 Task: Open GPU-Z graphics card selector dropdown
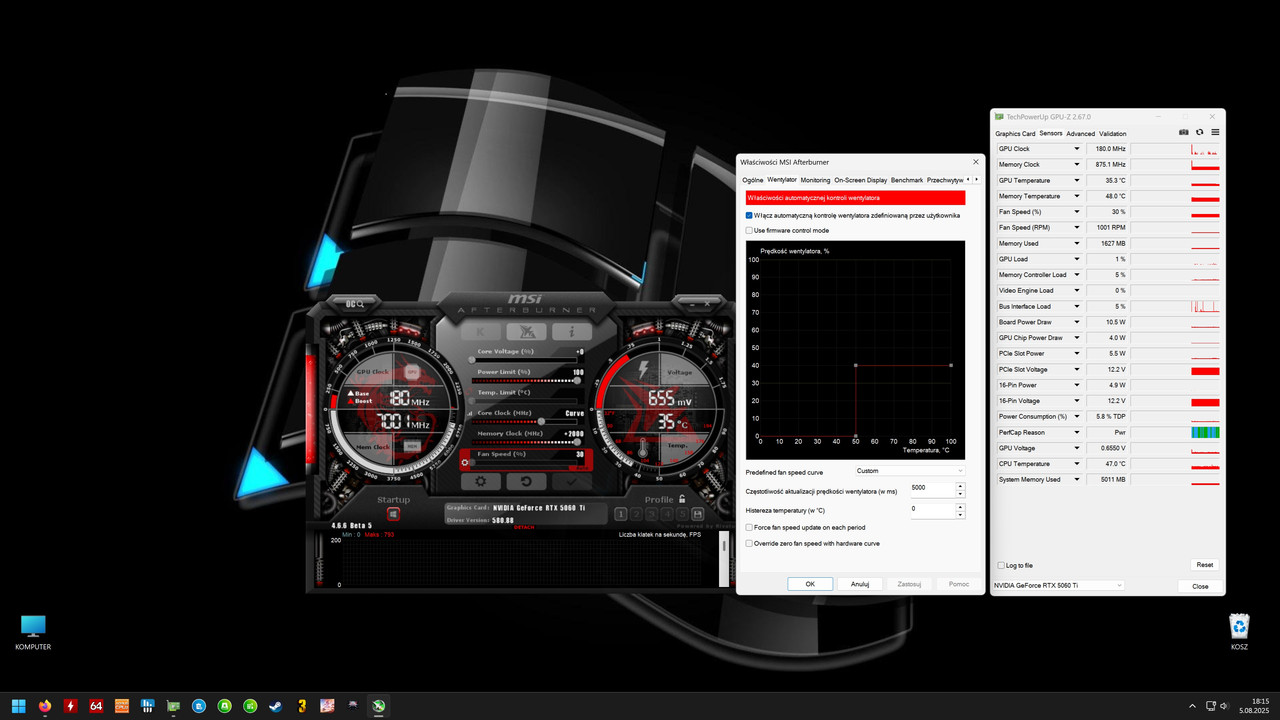tap(1058, 585)
